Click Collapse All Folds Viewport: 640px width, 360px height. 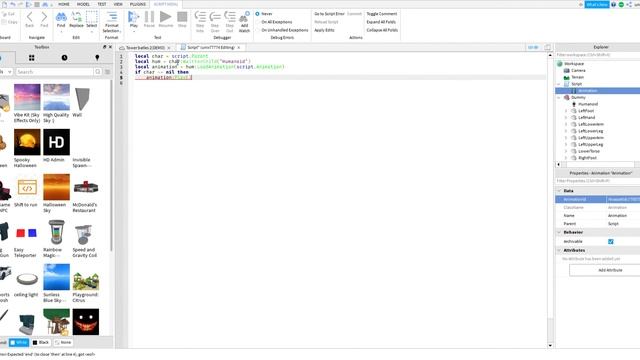382,30
